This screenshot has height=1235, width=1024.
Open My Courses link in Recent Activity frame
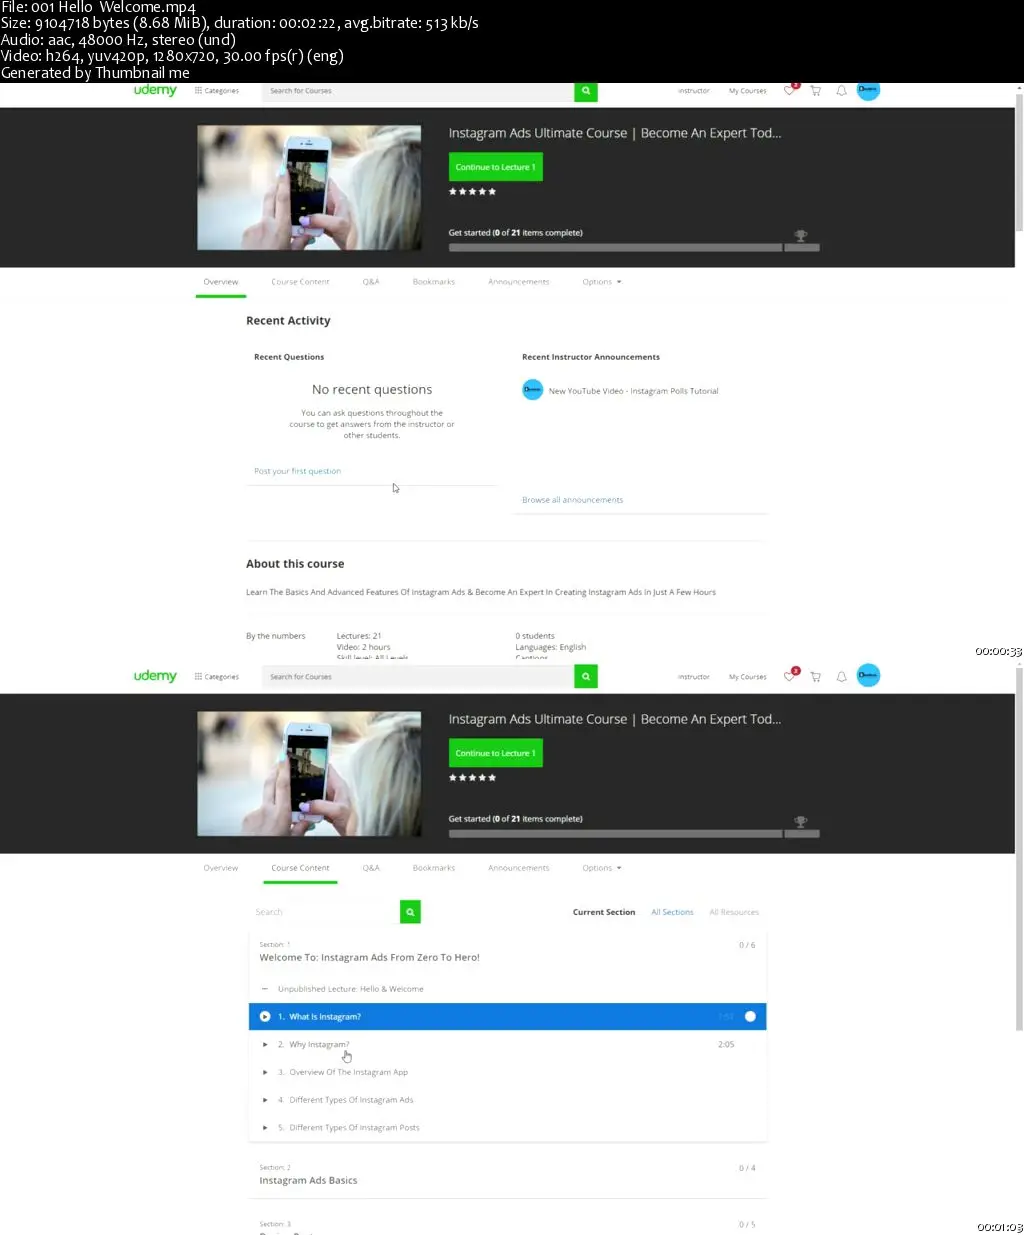(748, 91)
